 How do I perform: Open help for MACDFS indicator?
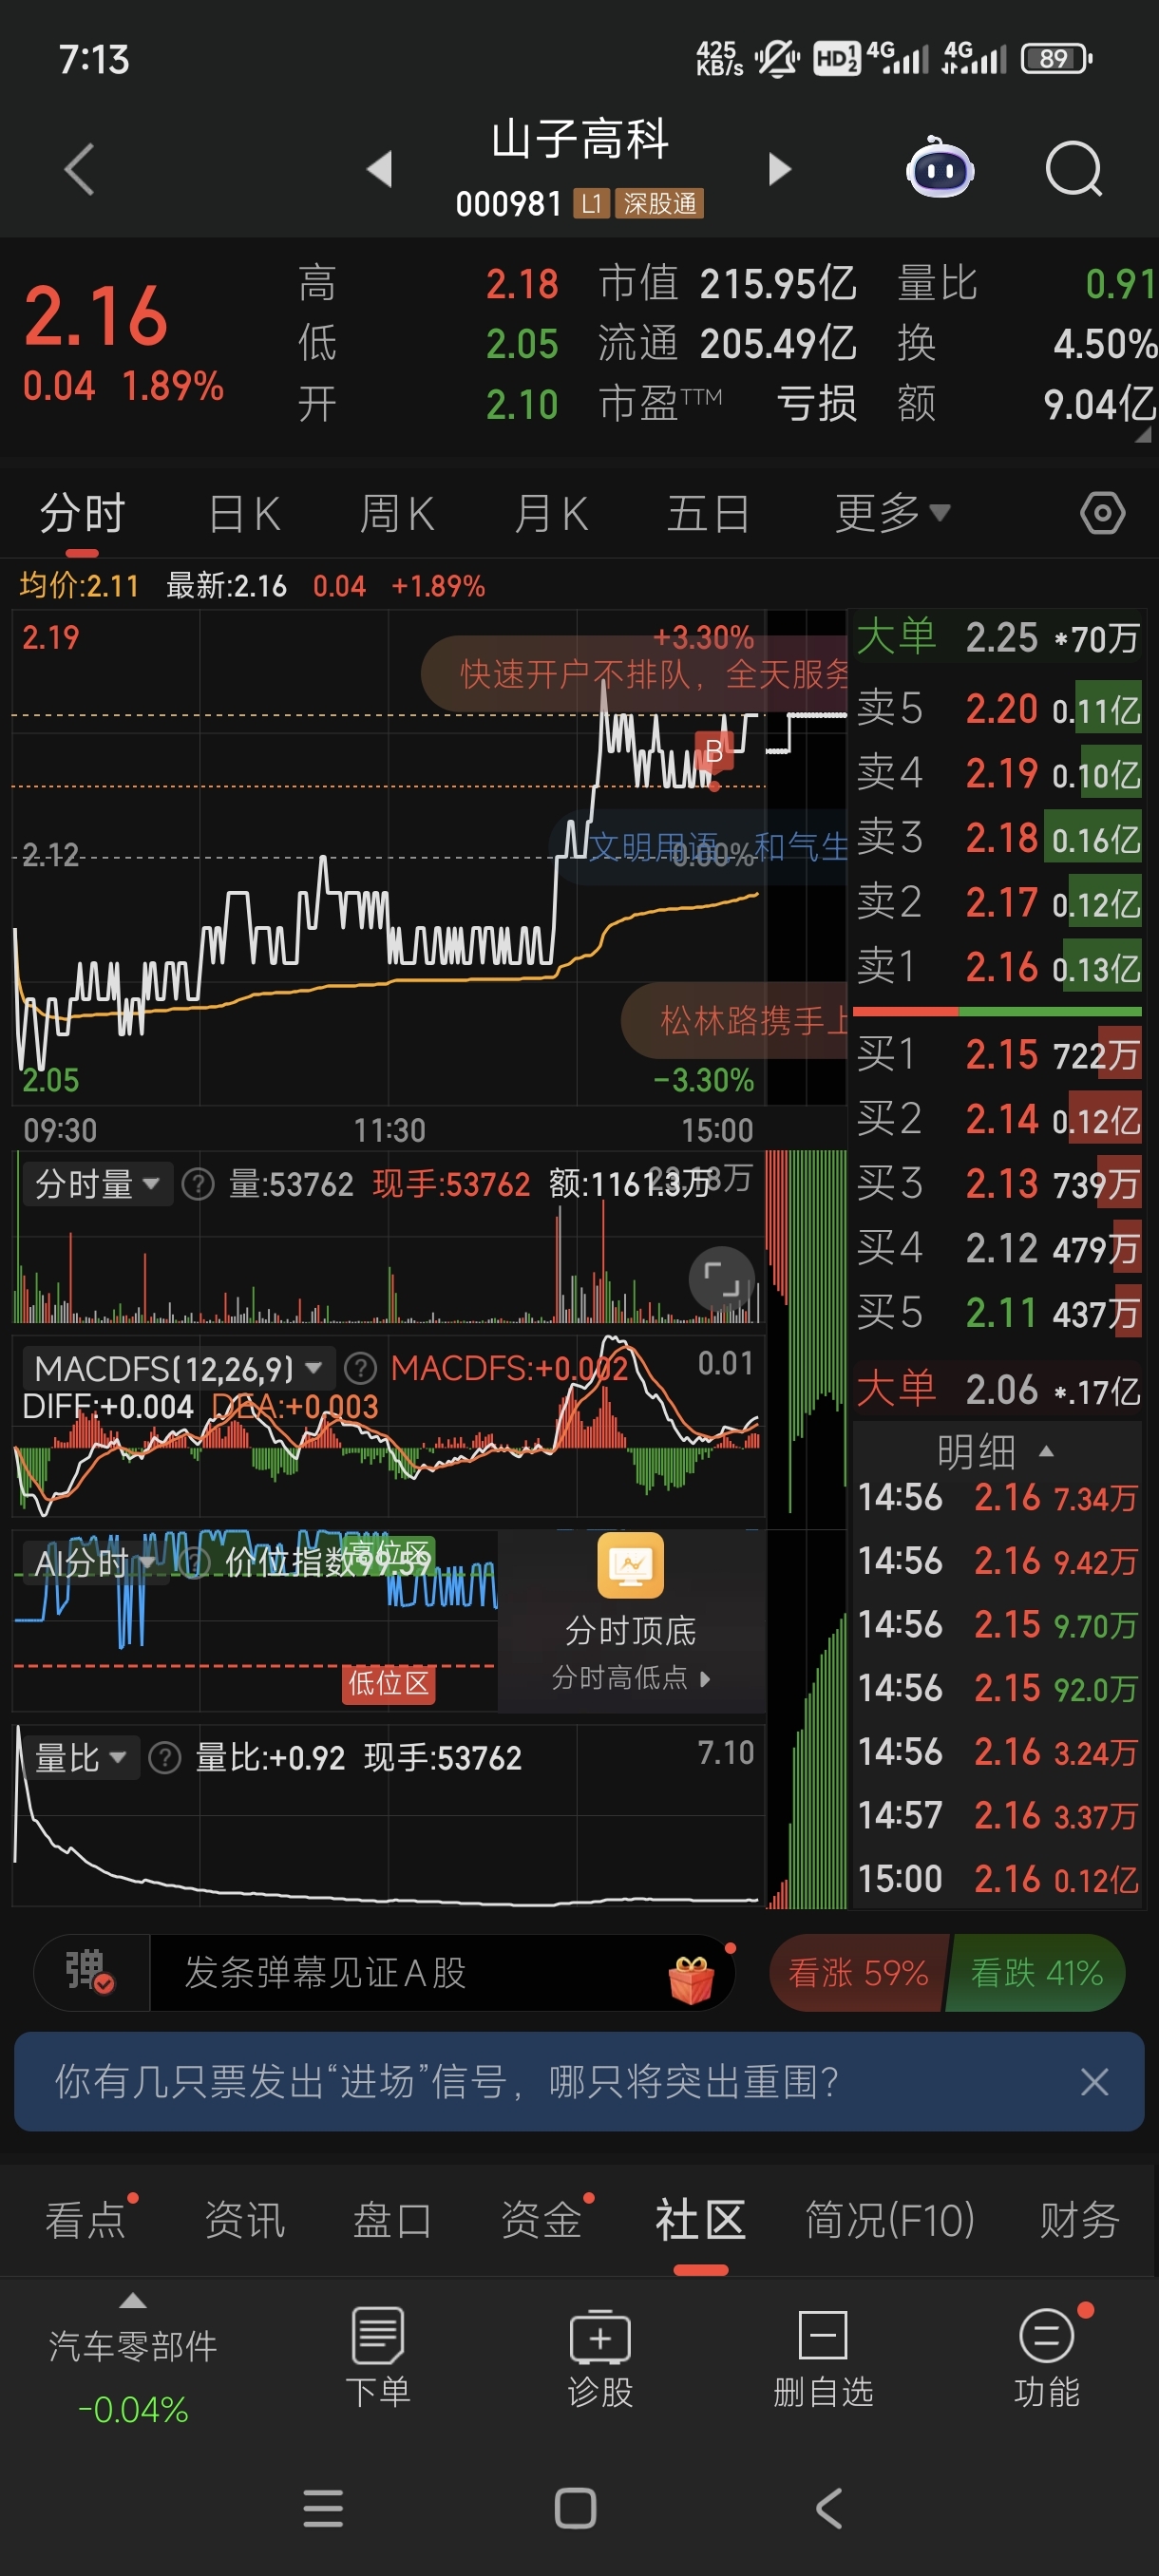360,1367
